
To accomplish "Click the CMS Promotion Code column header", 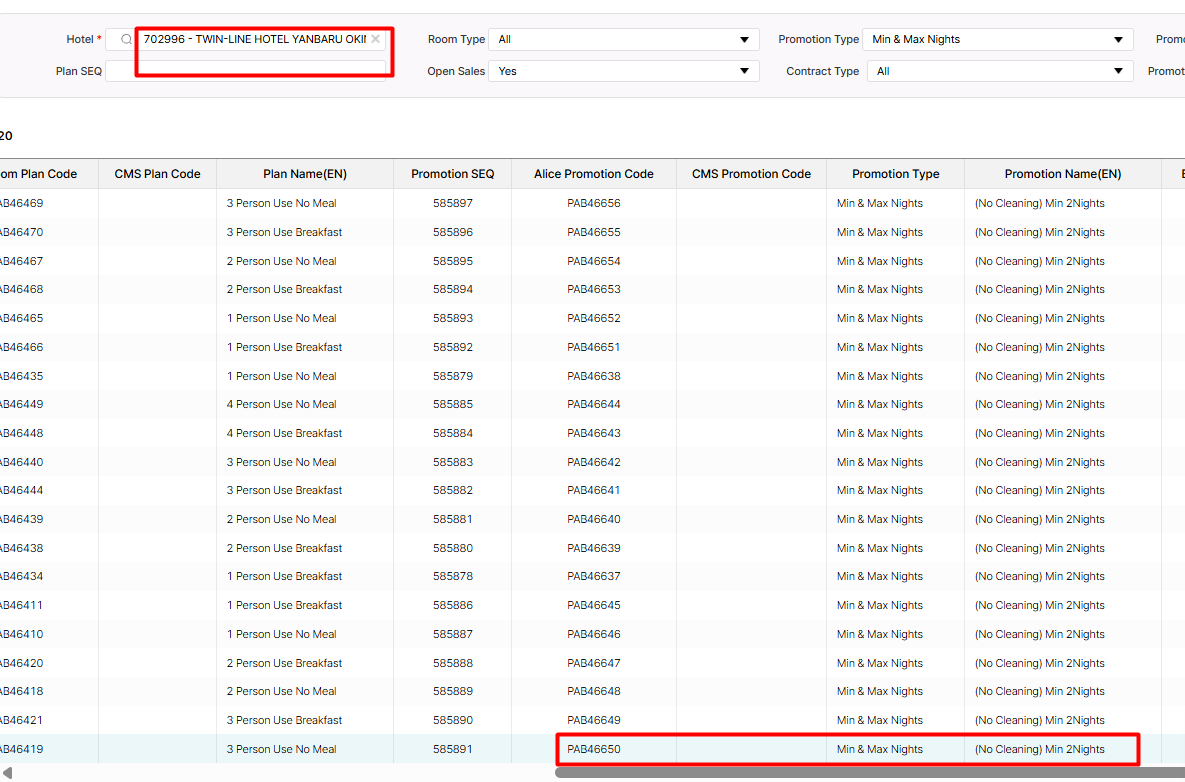I will coord(751,174).
